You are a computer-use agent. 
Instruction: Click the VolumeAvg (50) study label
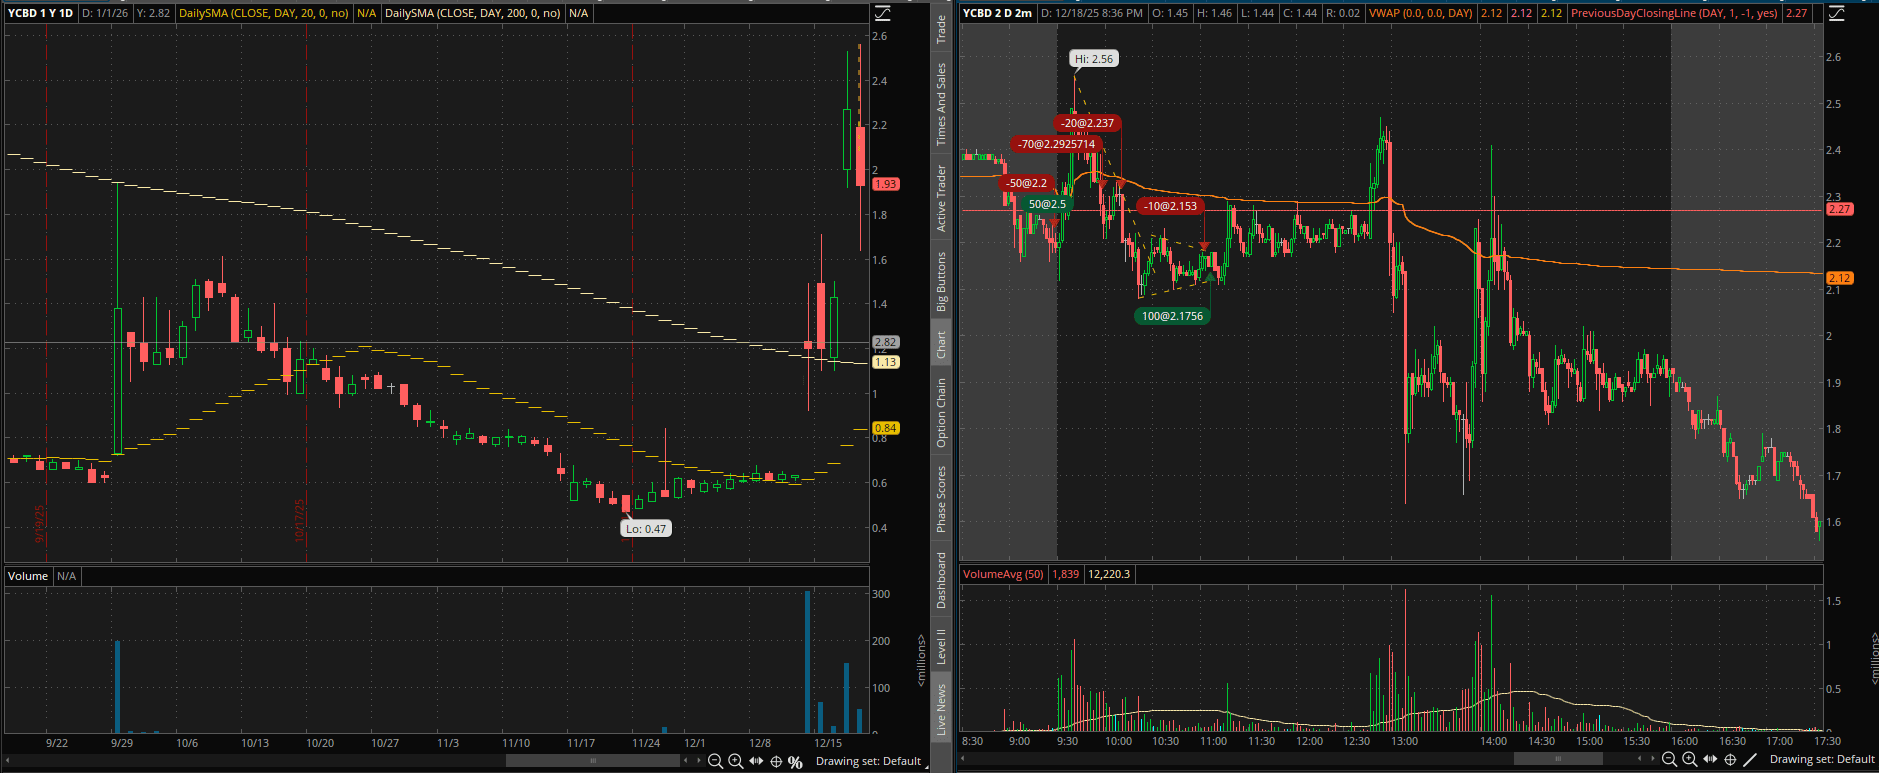1003,574
